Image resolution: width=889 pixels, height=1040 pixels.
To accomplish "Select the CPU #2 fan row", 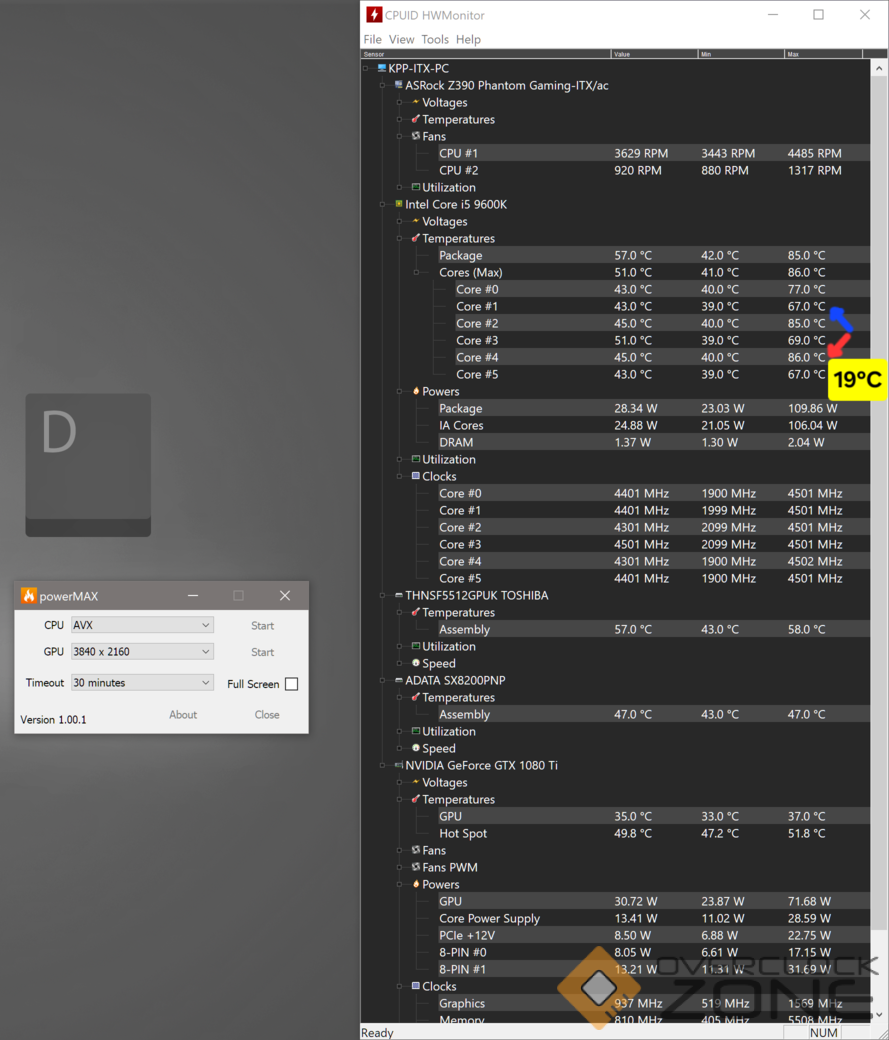I will 653,170.
